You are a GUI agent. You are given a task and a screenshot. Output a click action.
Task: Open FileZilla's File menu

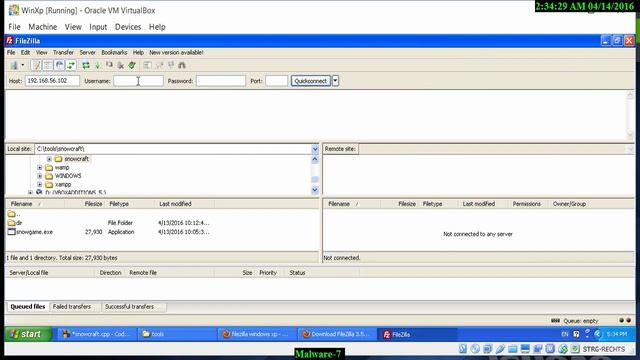(11, 53)
